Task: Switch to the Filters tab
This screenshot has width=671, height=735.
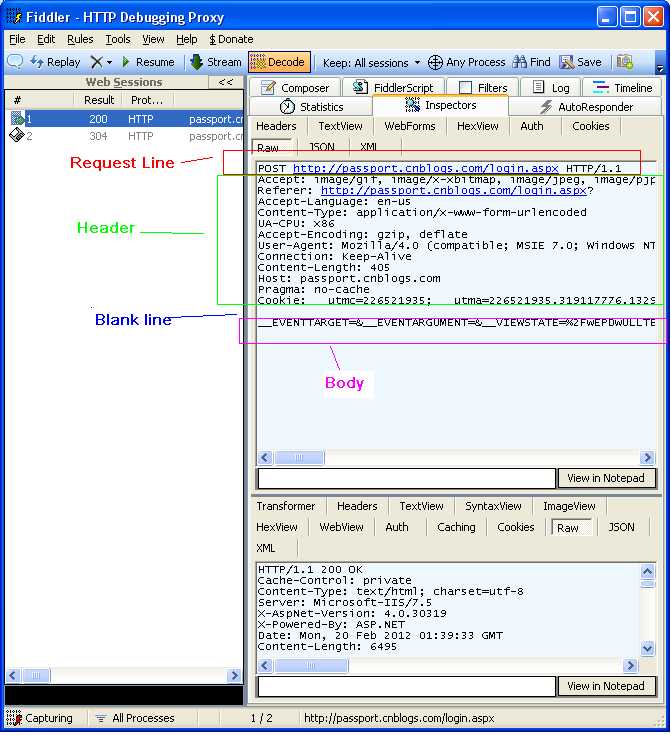Action: pyautogui.click(x=483, y=88)
